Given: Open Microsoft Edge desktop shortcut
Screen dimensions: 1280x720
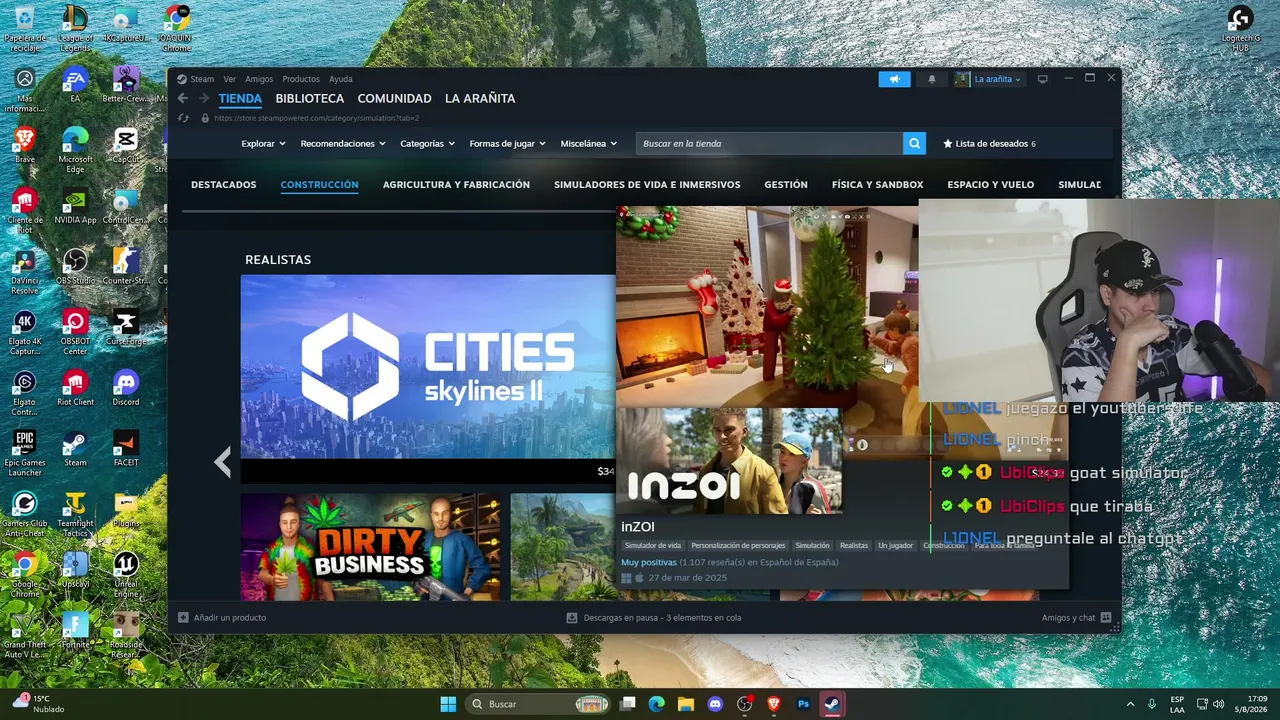Looking at the screenshot, I should [x=75, y=149].
